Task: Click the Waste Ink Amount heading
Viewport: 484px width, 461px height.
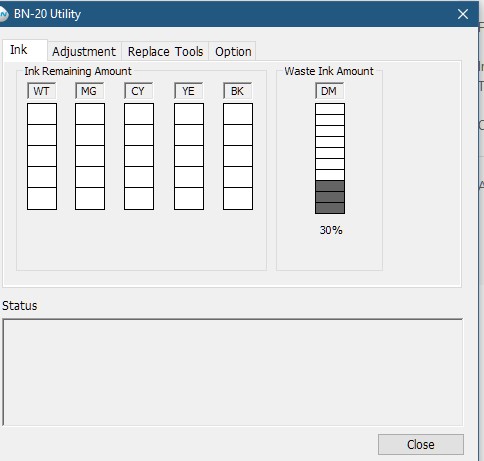Action: [x=329, y=71]
